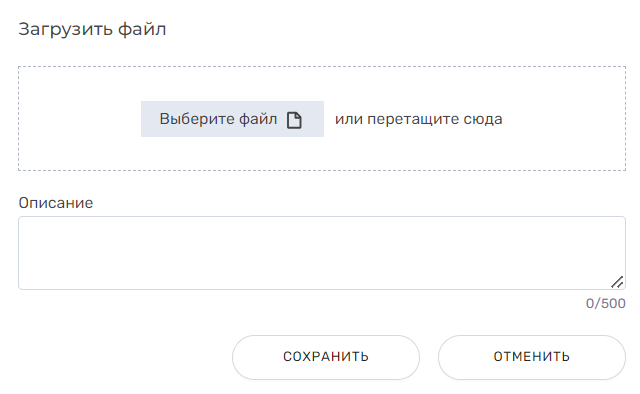This screenshot has width=640, height=394.
Task: Click the Описание field label
Action: coord(56,203)
